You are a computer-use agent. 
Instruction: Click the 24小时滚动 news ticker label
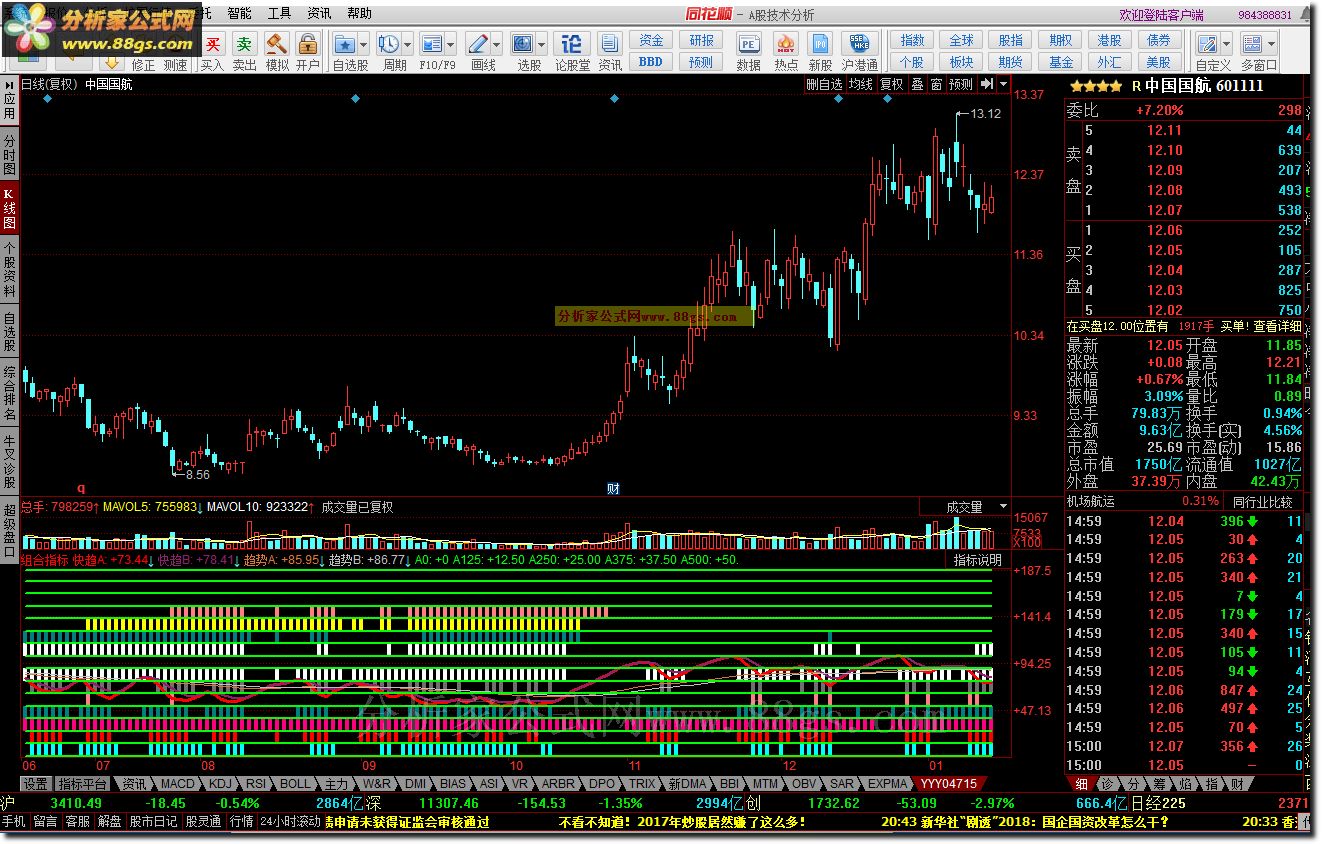tap(290, 822)
